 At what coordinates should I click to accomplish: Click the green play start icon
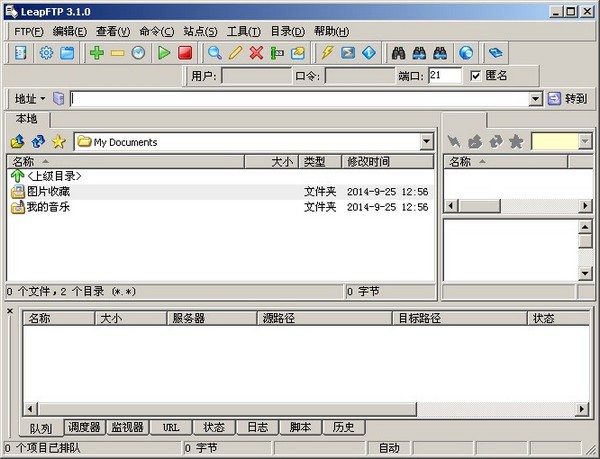(164, 53)
